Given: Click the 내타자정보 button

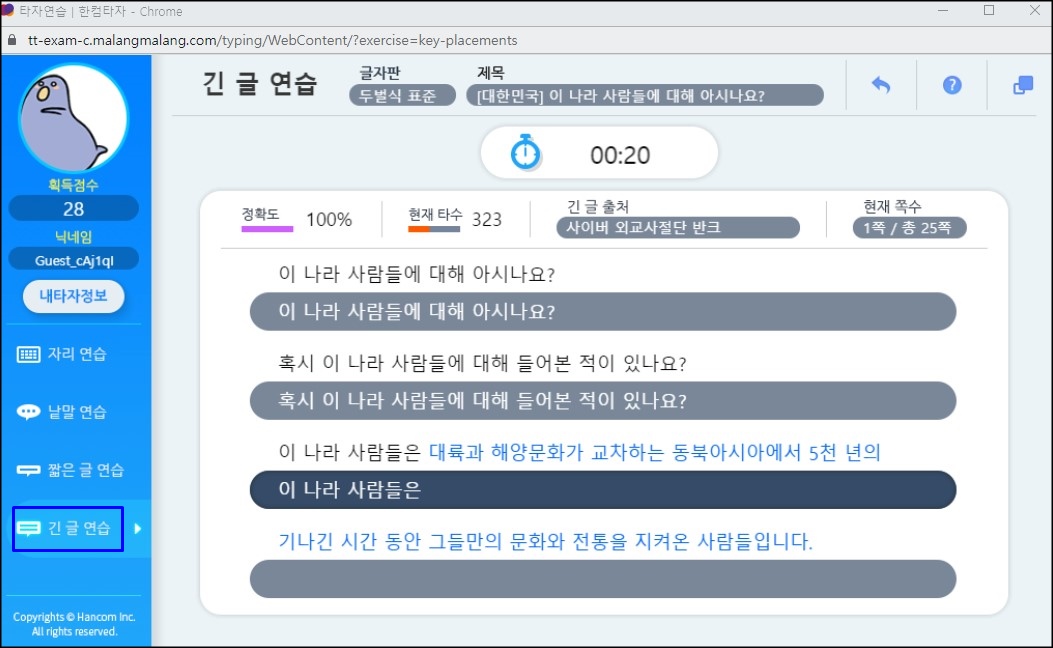Looking at the screenshot, I should (x=73, y=296).
